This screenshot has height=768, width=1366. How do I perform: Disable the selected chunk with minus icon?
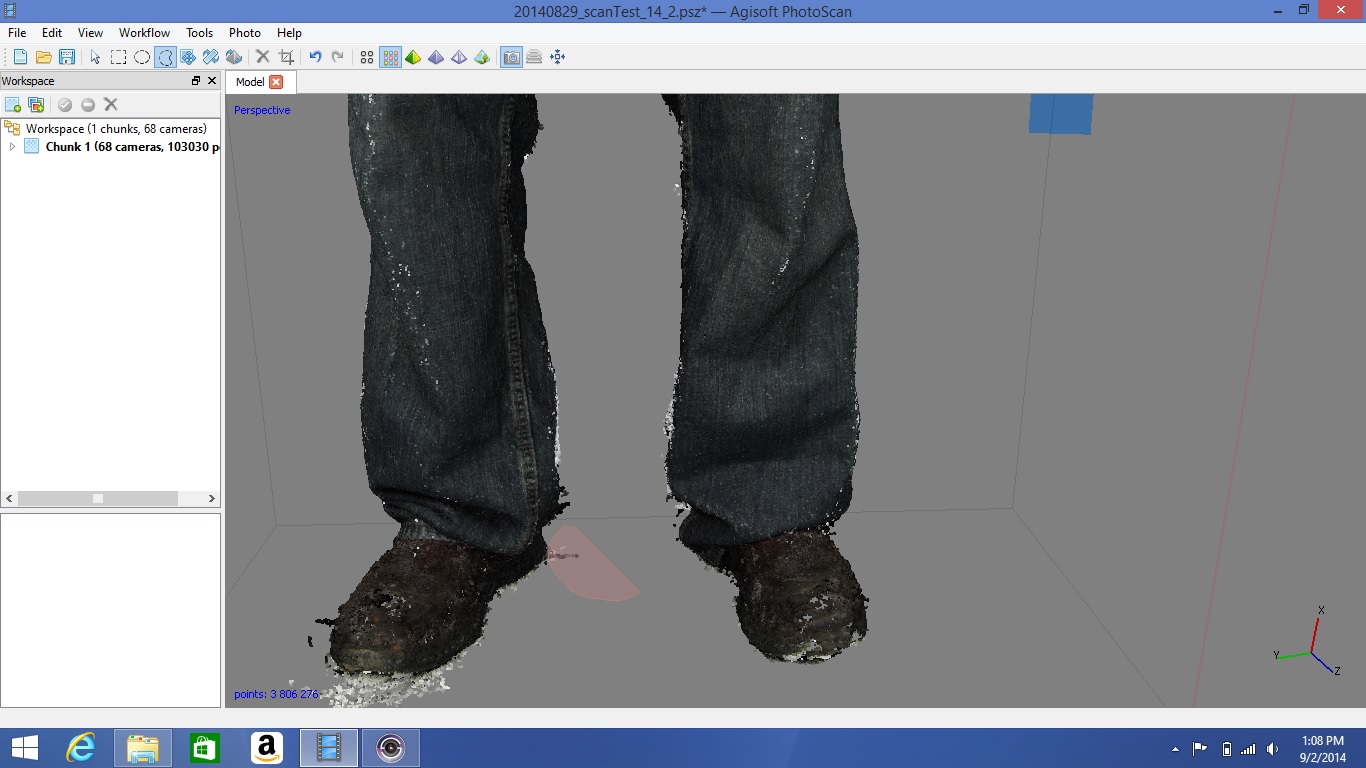[89, 104]
